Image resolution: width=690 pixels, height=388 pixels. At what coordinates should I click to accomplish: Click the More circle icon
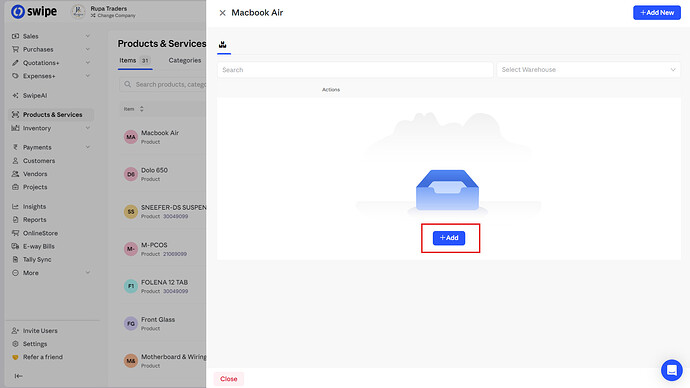pos(15,273)
